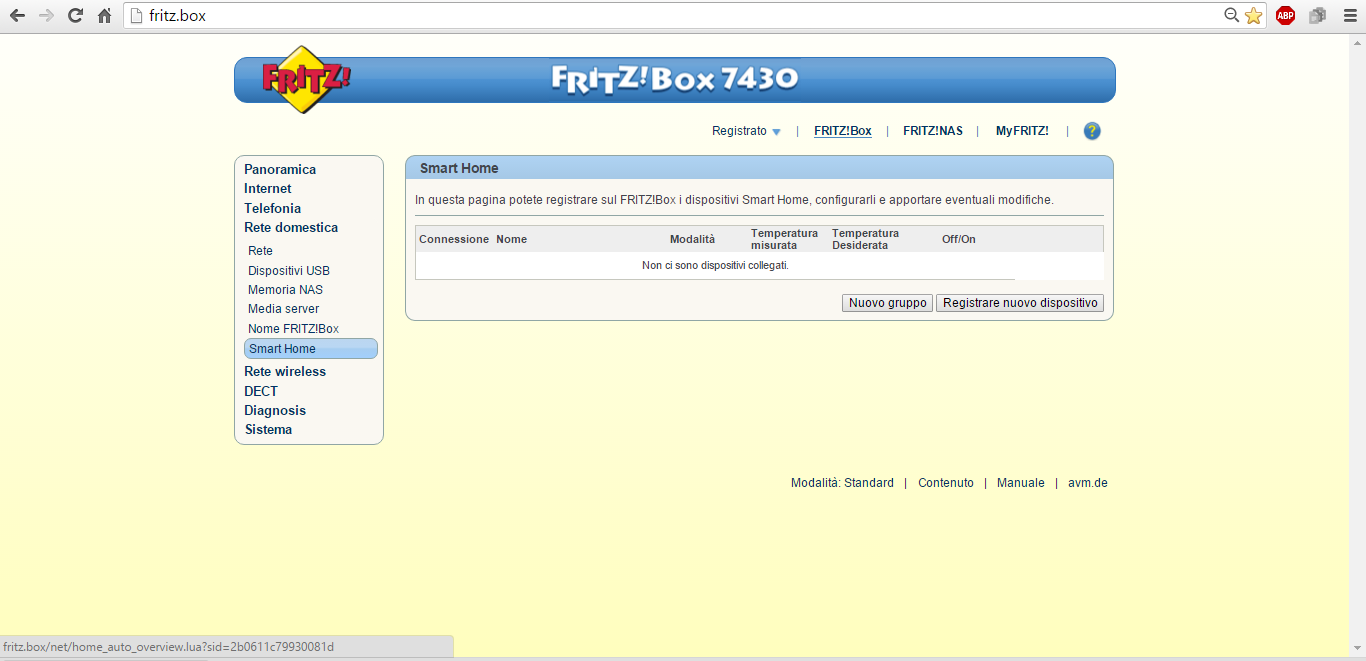
Task: Click the Nuovo gruppo button
Action: tap(887, 303)
